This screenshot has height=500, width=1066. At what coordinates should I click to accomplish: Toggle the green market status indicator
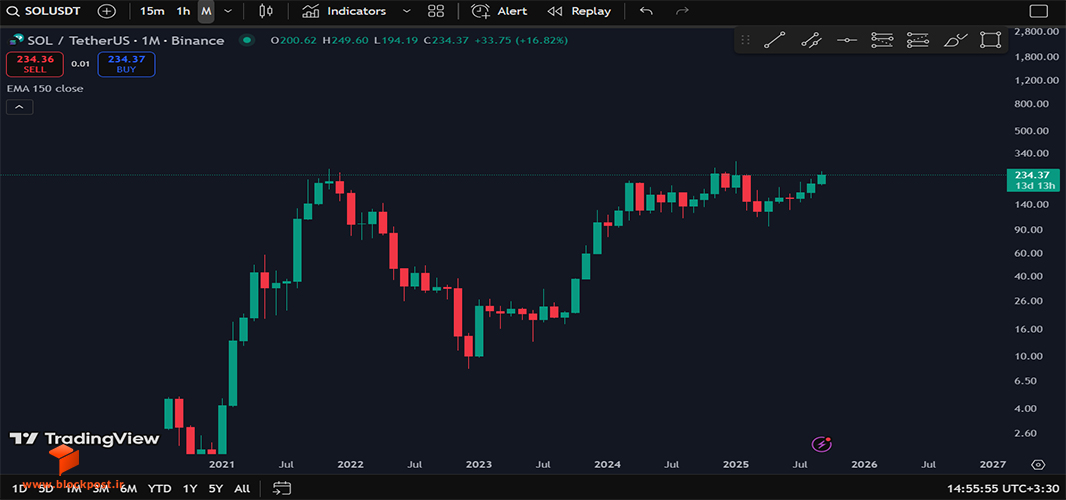(x=247, y=41)
